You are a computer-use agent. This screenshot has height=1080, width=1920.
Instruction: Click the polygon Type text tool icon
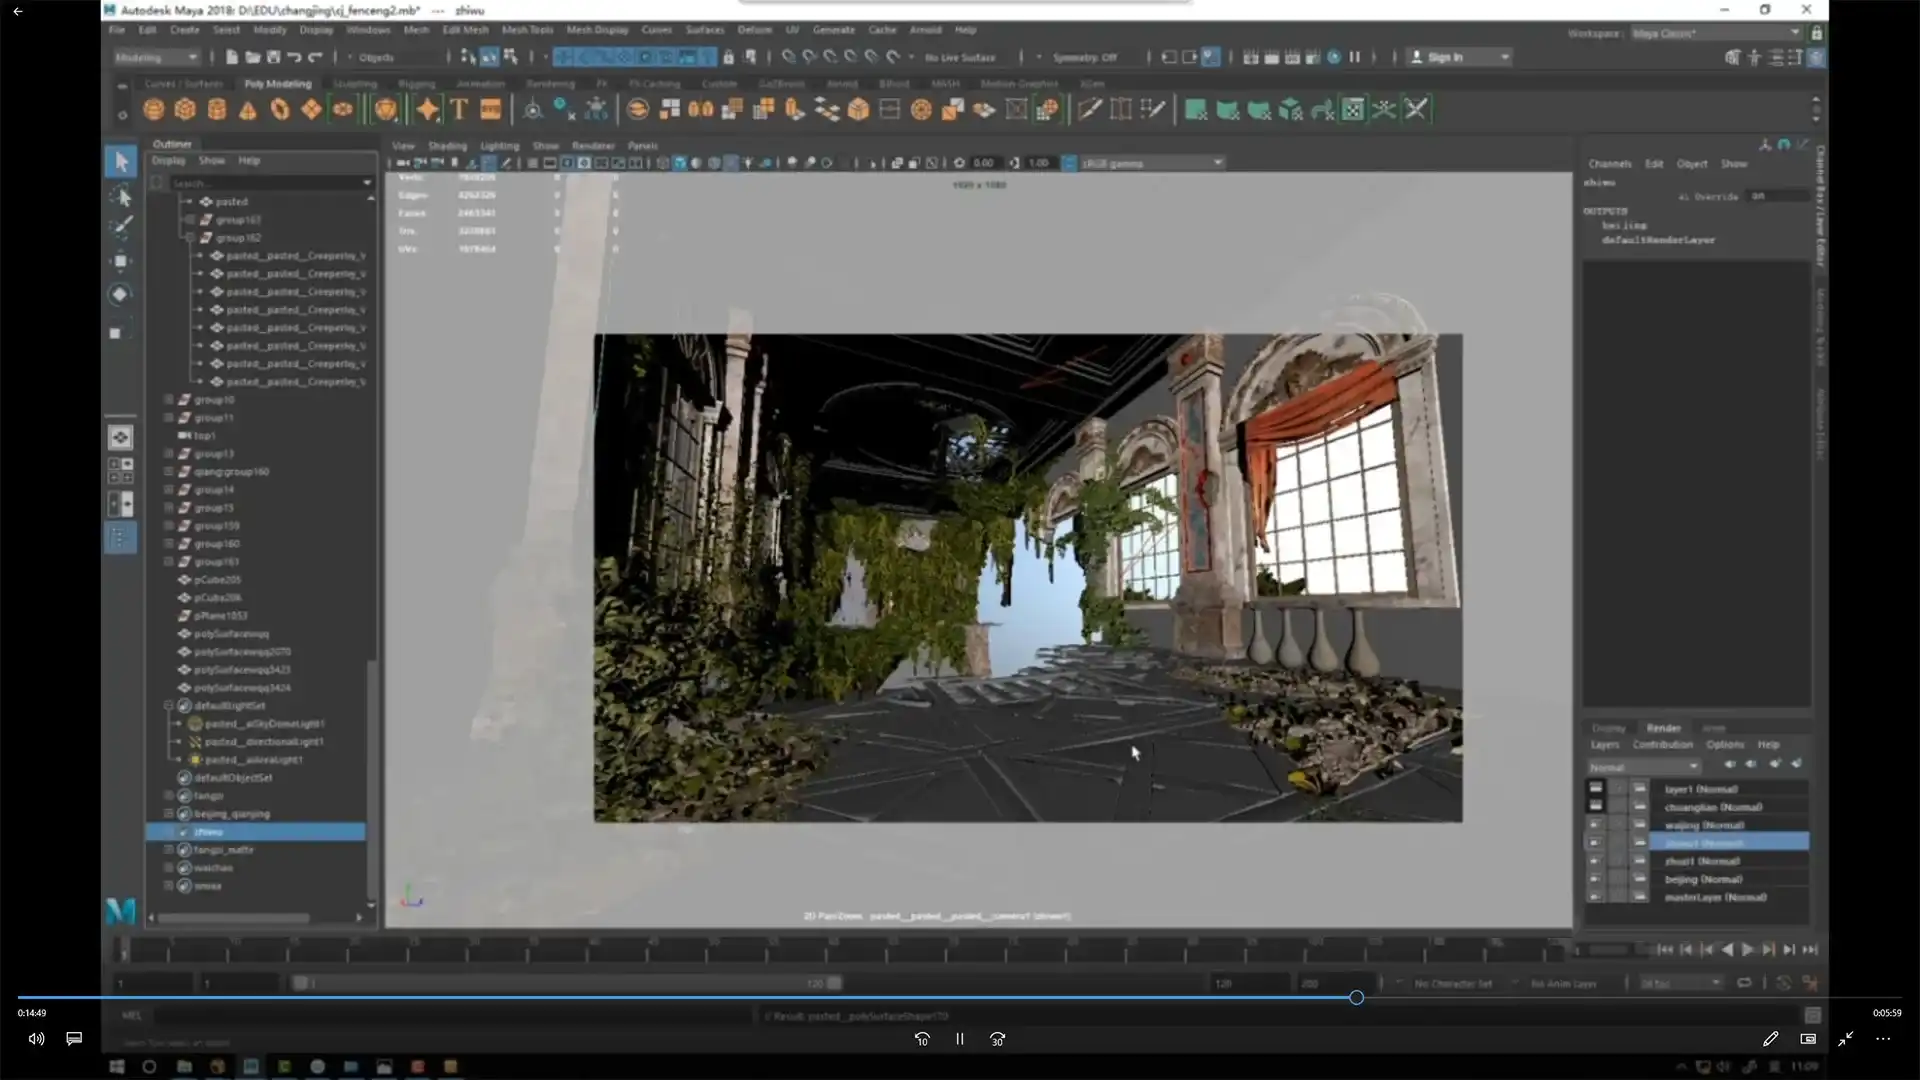pyautogui.click(x=459, y=110)
